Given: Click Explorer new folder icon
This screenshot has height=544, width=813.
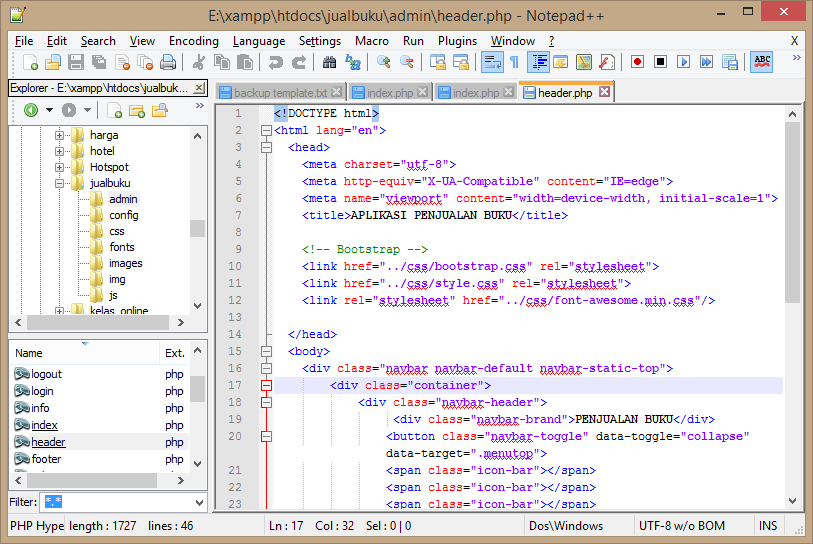Looking at the screenshot, I should pyautogui.click(x=137, y=110).
